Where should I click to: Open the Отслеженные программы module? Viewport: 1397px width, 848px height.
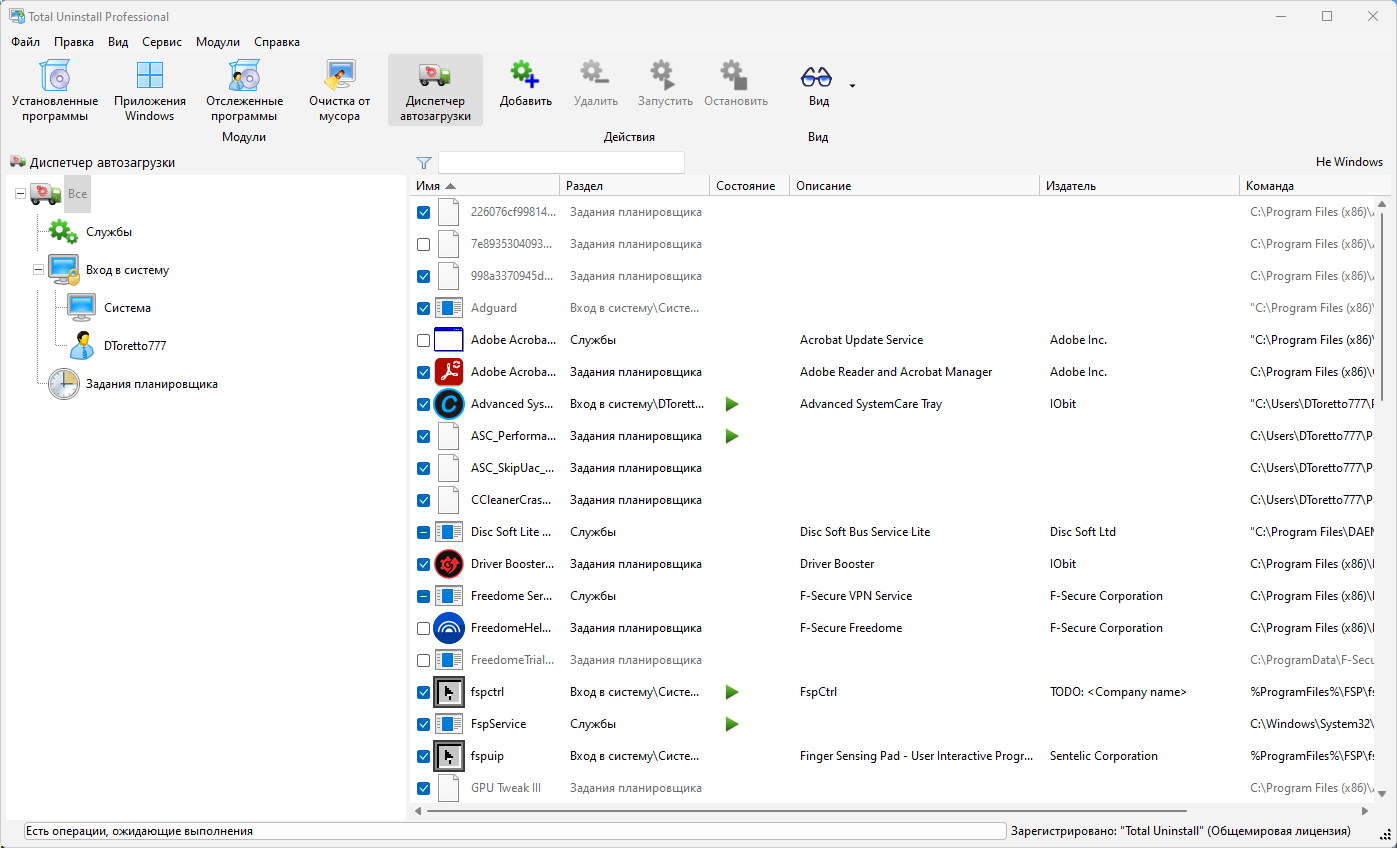tap(244, 90)
